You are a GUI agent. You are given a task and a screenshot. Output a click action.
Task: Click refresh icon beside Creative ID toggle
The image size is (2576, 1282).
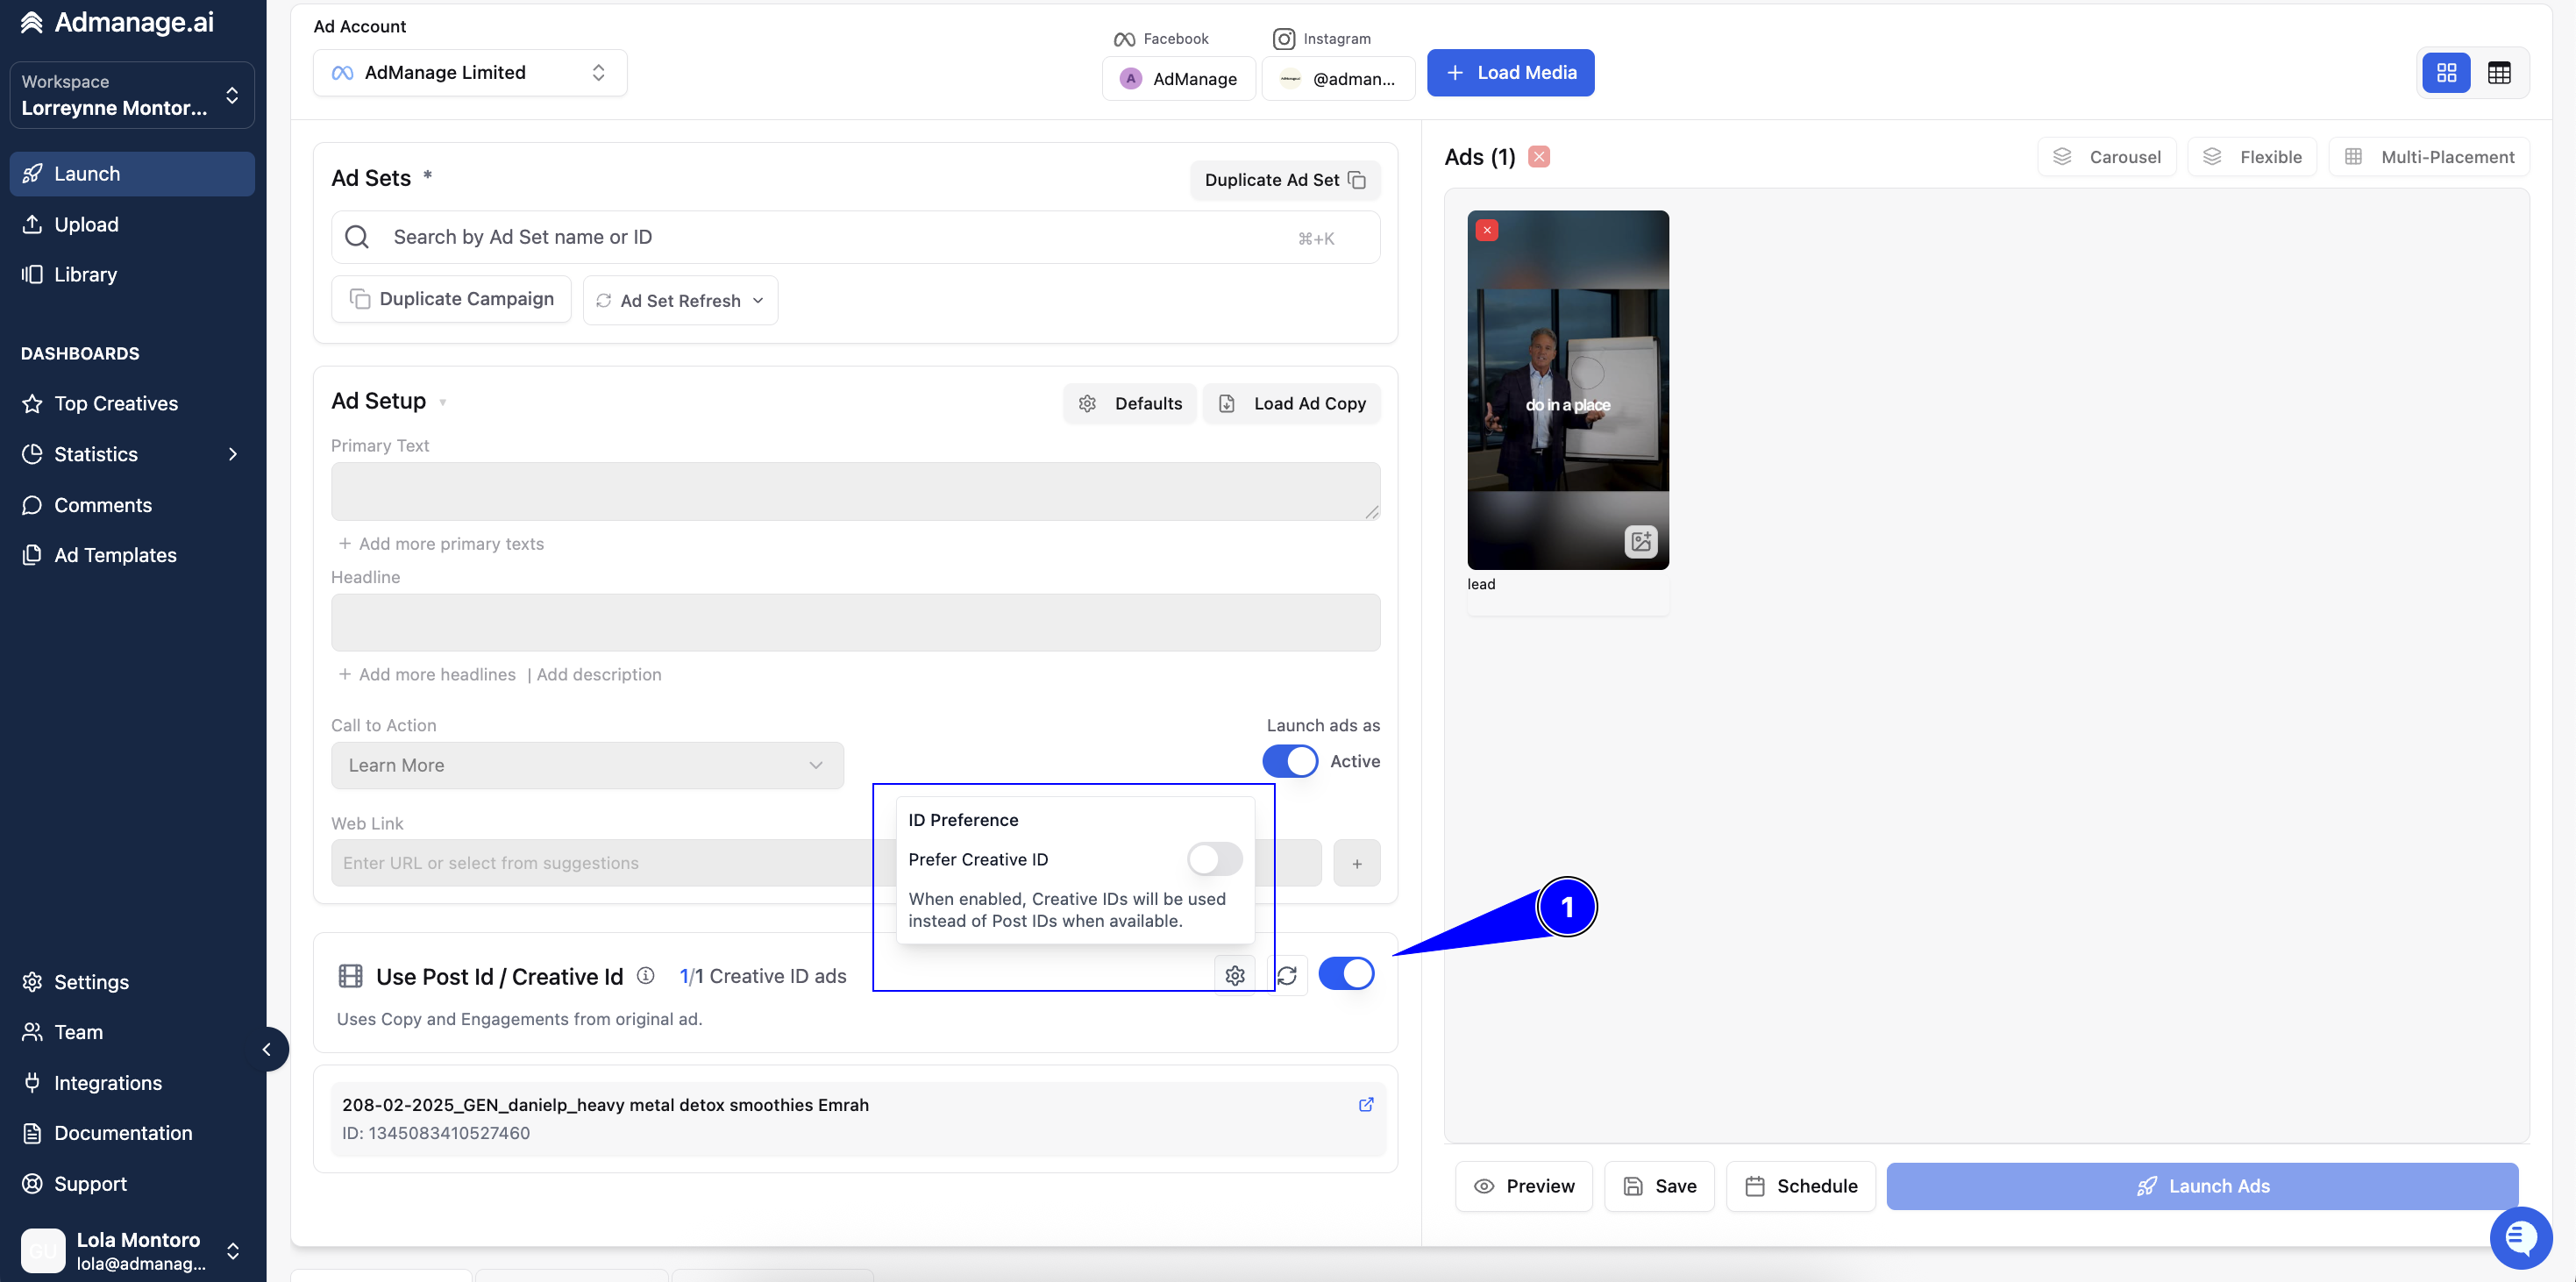pyautogui.click(x=1287, y=975)
